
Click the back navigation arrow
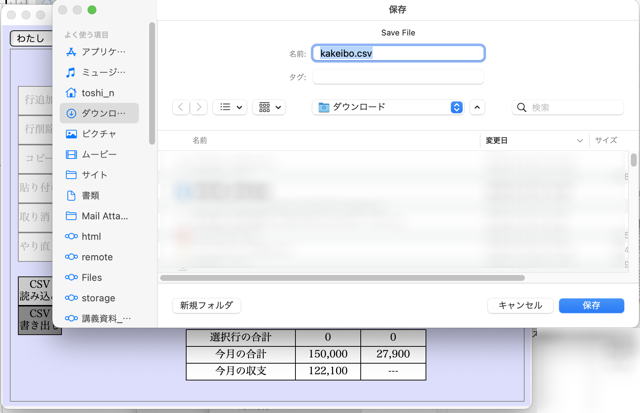tap(180, 107)
